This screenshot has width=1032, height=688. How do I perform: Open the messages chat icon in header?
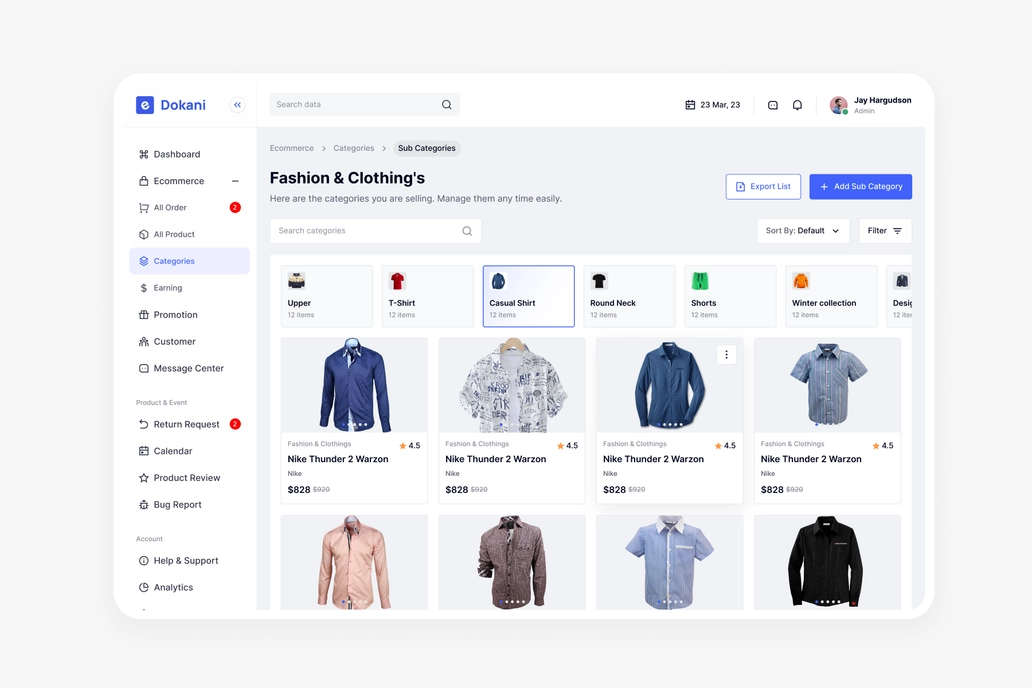(x=773, y=105)
